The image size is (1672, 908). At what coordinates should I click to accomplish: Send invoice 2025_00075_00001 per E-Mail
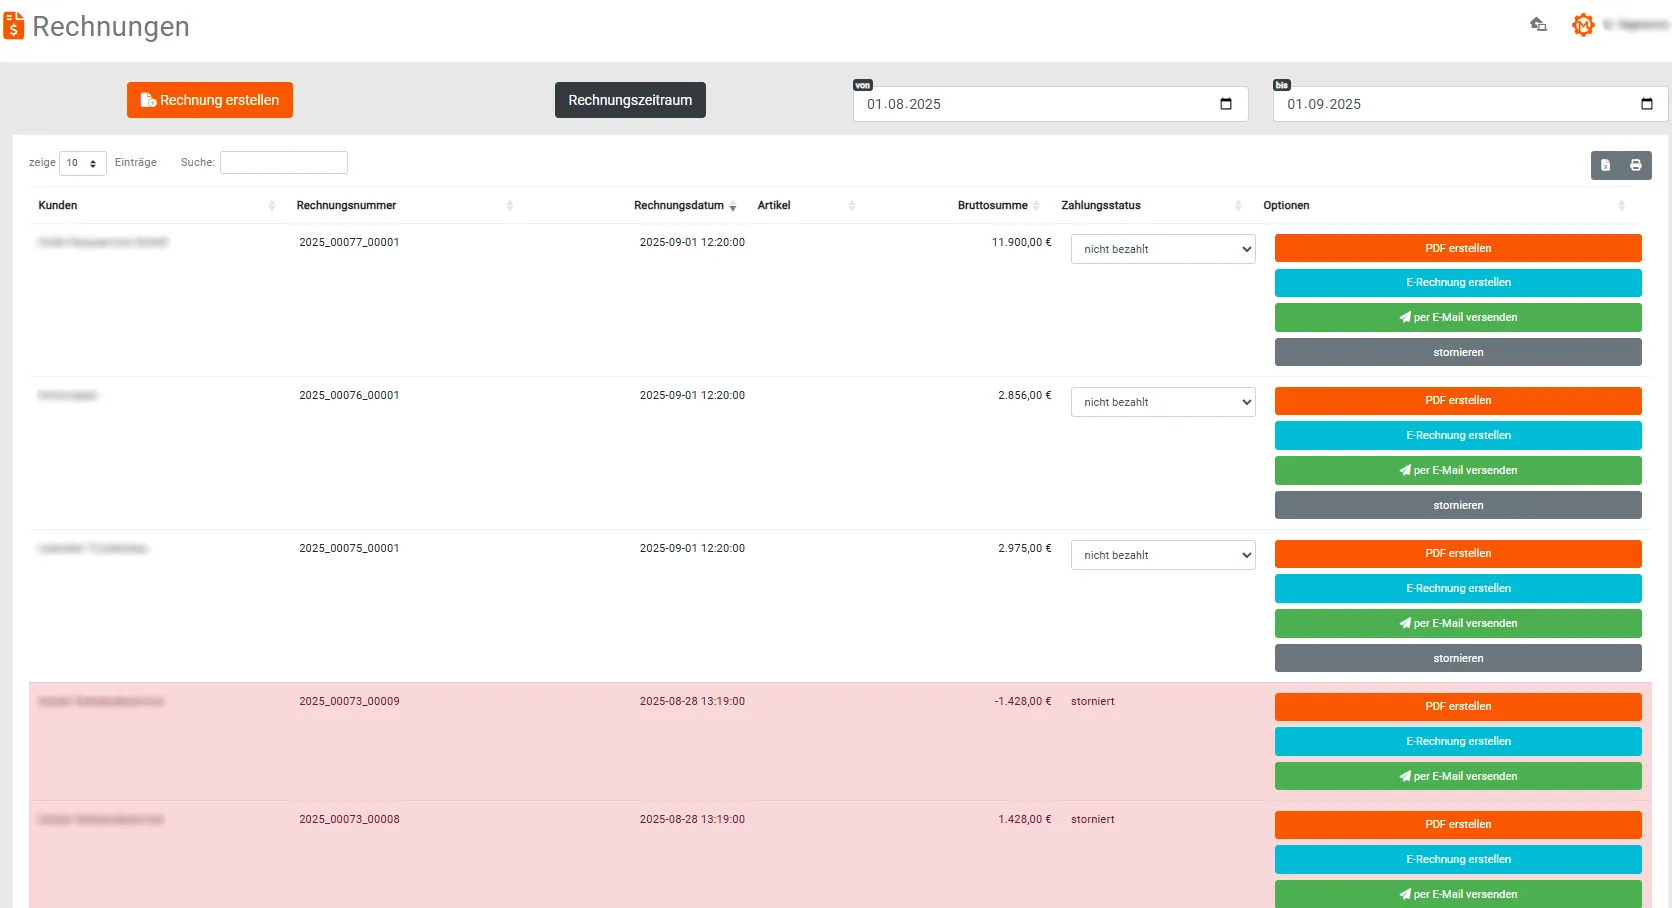click(x=1457, y=623)
